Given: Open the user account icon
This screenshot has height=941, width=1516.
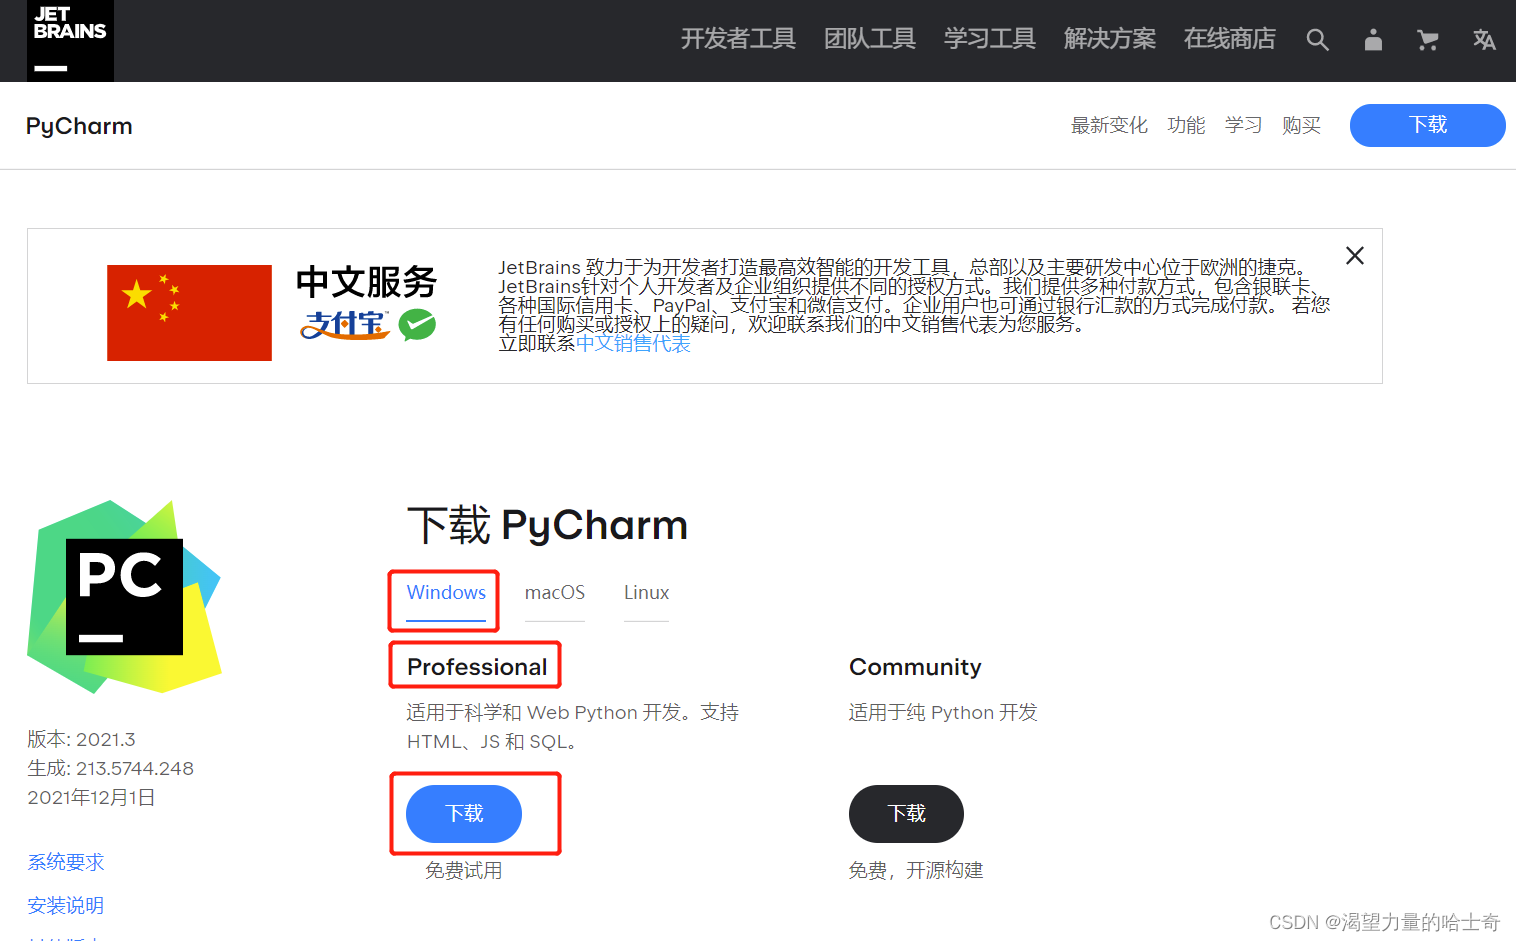Looking at the screenshot, I should (1373, 40).
